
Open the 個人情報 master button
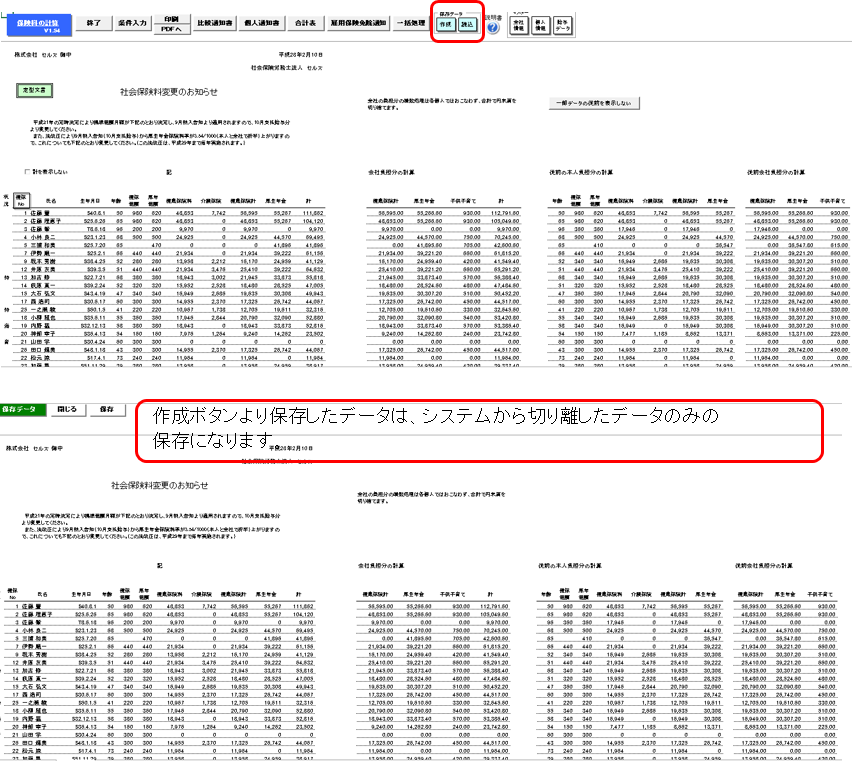tap(541, 25)
